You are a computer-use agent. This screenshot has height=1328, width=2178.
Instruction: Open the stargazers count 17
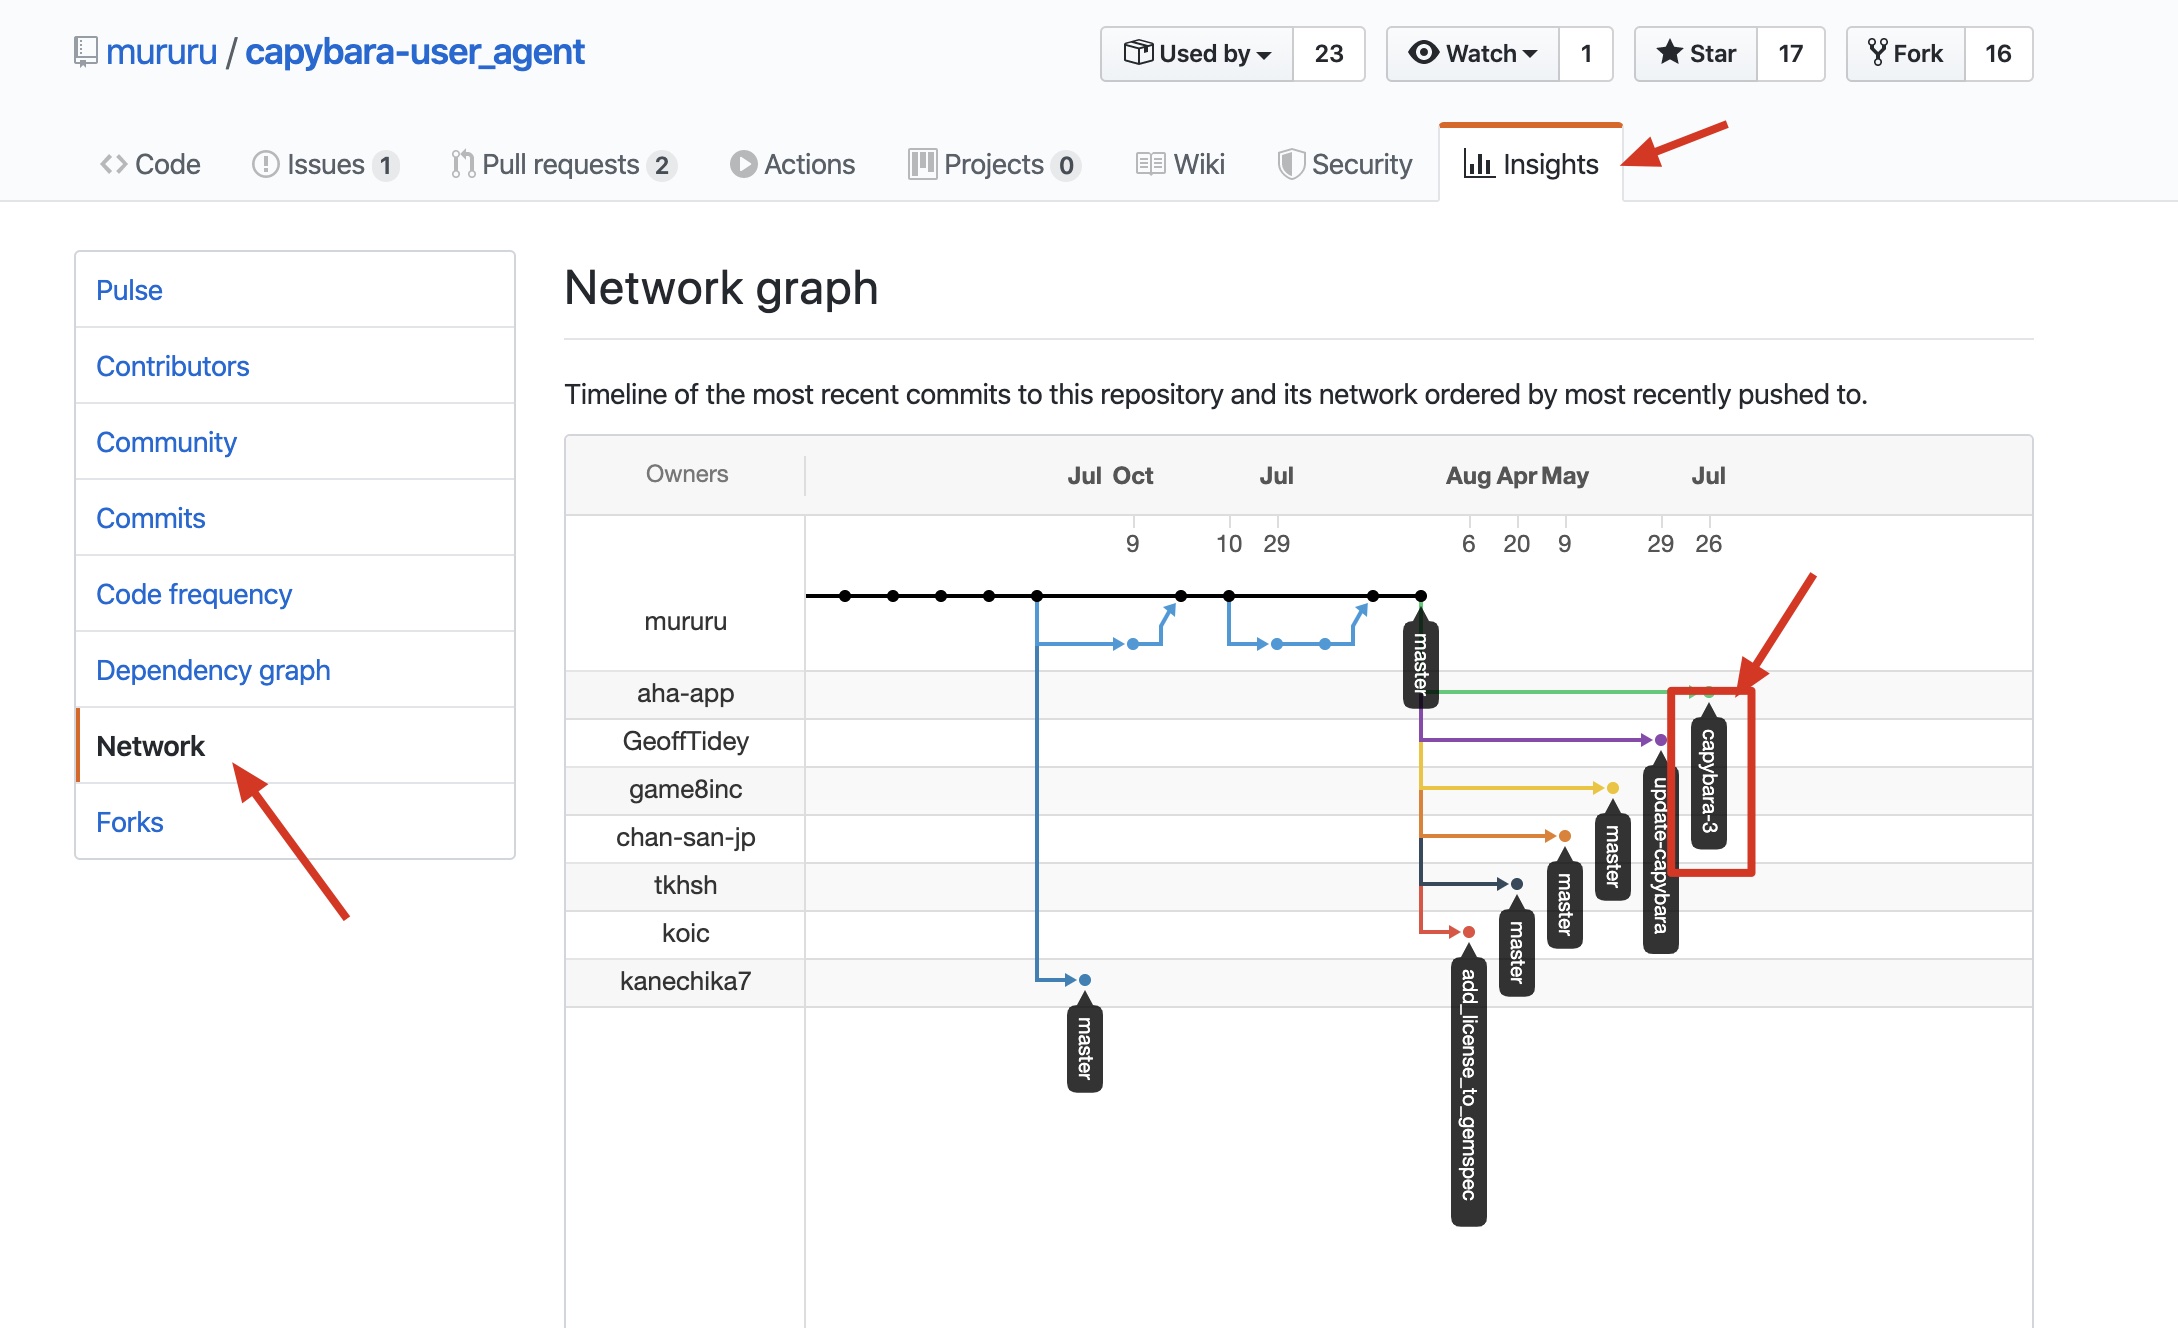(1790, 54)
